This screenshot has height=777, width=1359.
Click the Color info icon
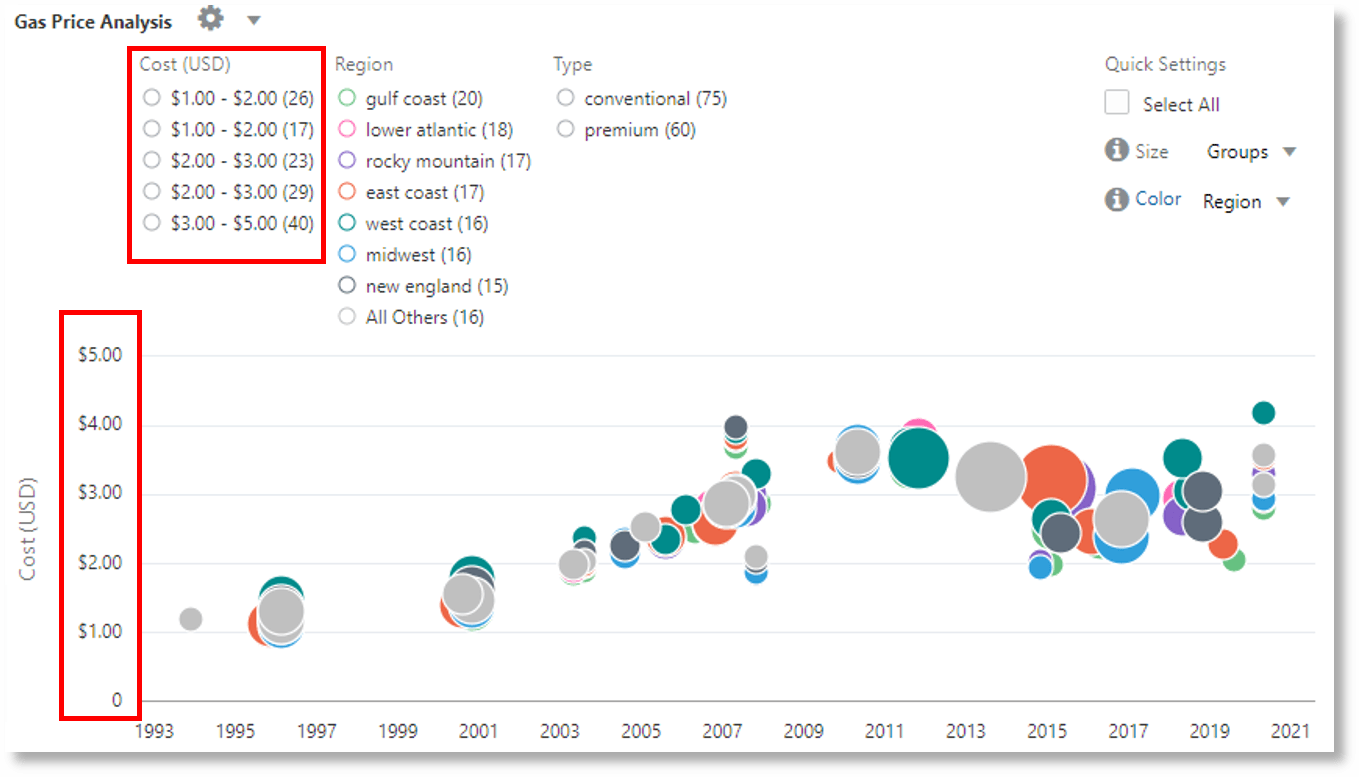click(x=1117, y=199)
